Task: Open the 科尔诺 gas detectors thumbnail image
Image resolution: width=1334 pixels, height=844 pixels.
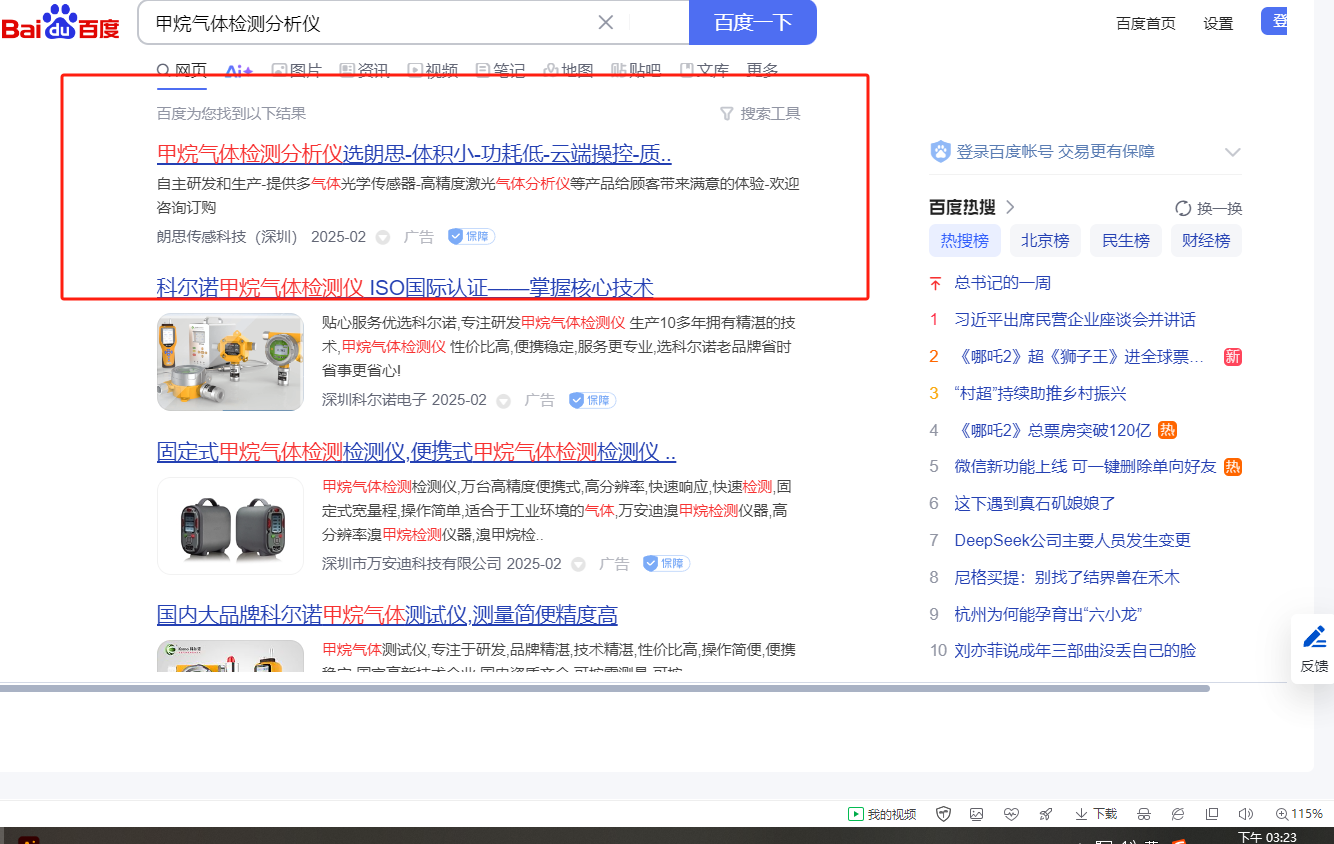Action: coord(230,362)
